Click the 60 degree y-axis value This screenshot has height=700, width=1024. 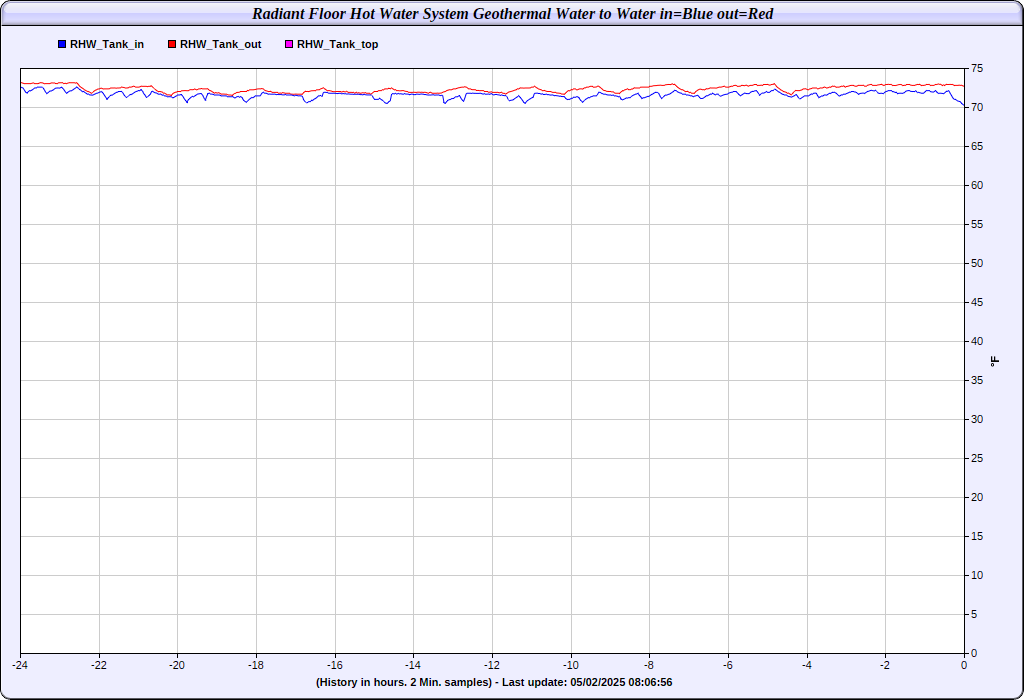coord(977,185)
